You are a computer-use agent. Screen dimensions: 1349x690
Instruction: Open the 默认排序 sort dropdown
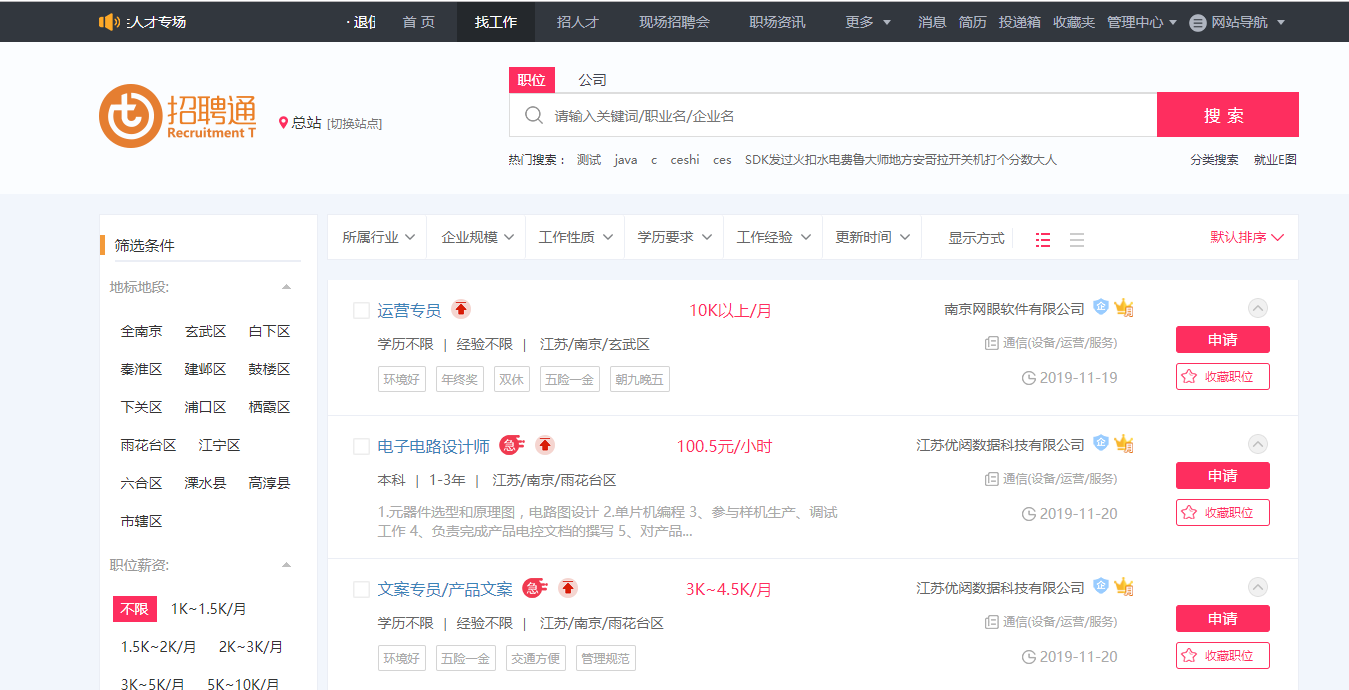(1246, 238)
